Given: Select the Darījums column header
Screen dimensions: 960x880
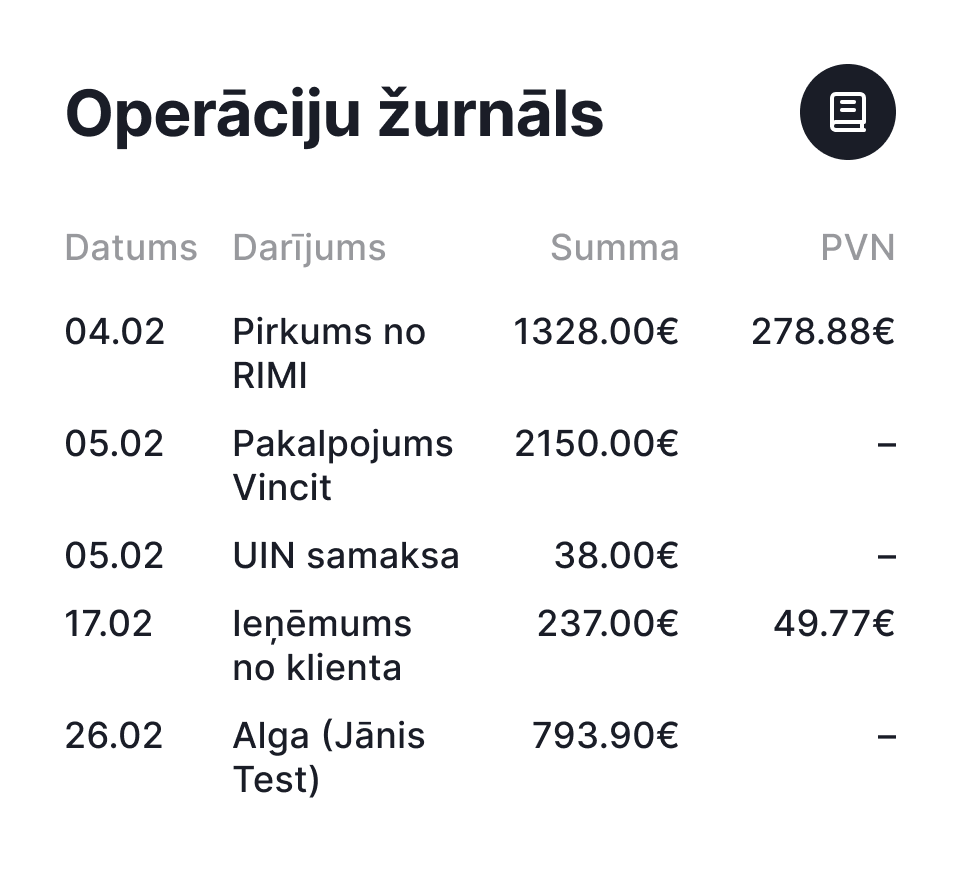Looking at the screenshot, I should 309,249.
